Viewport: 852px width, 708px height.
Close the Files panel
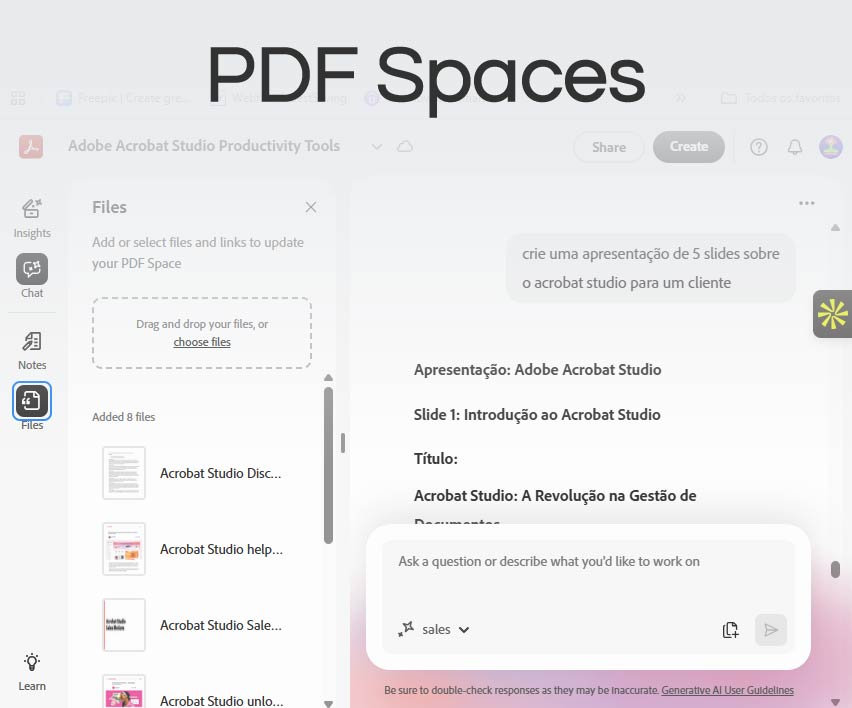(311, 207)
